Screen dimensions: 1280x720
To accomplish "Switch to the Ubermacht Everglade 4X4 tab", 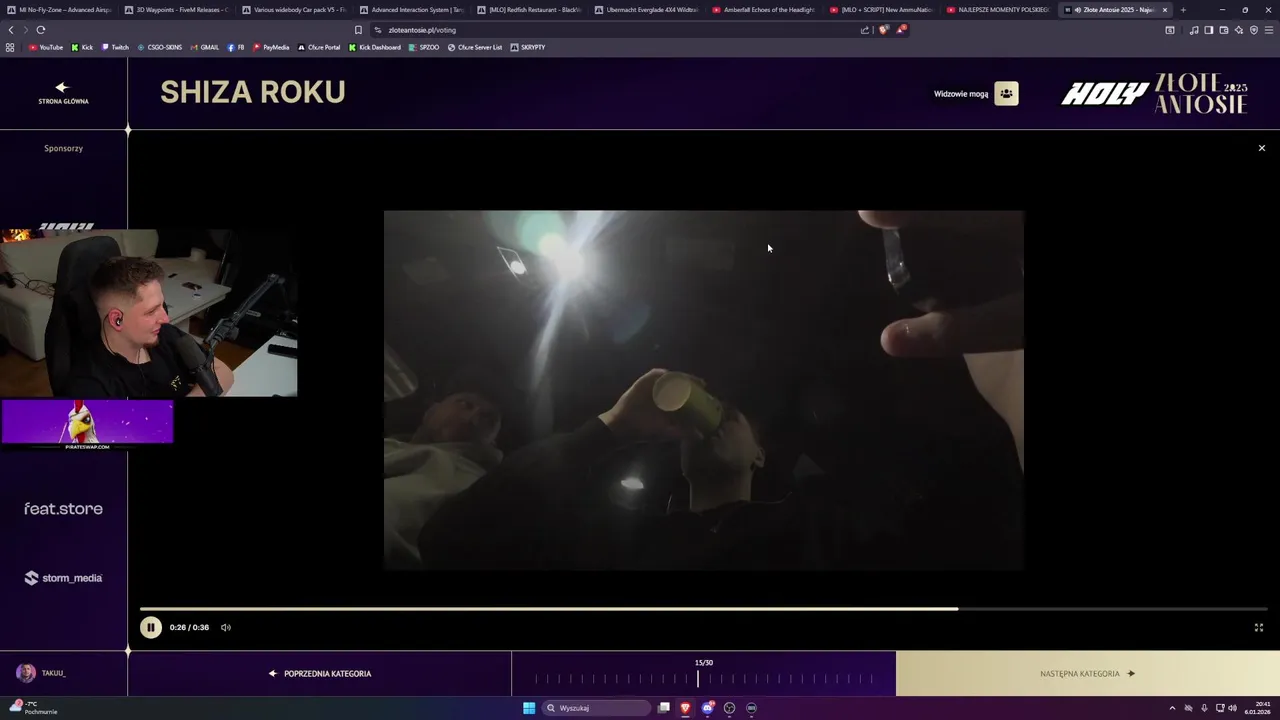I will pos(645,10).
